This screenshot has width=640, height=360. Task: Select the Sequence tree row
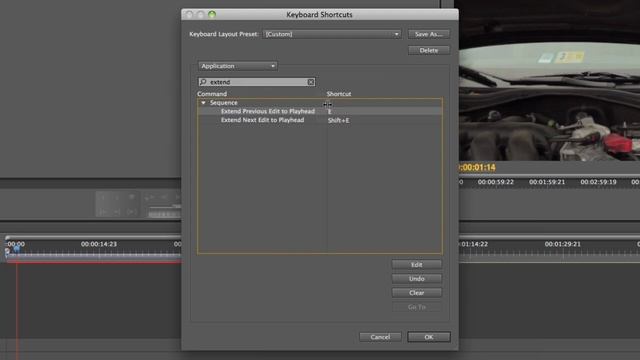[320, 103]
